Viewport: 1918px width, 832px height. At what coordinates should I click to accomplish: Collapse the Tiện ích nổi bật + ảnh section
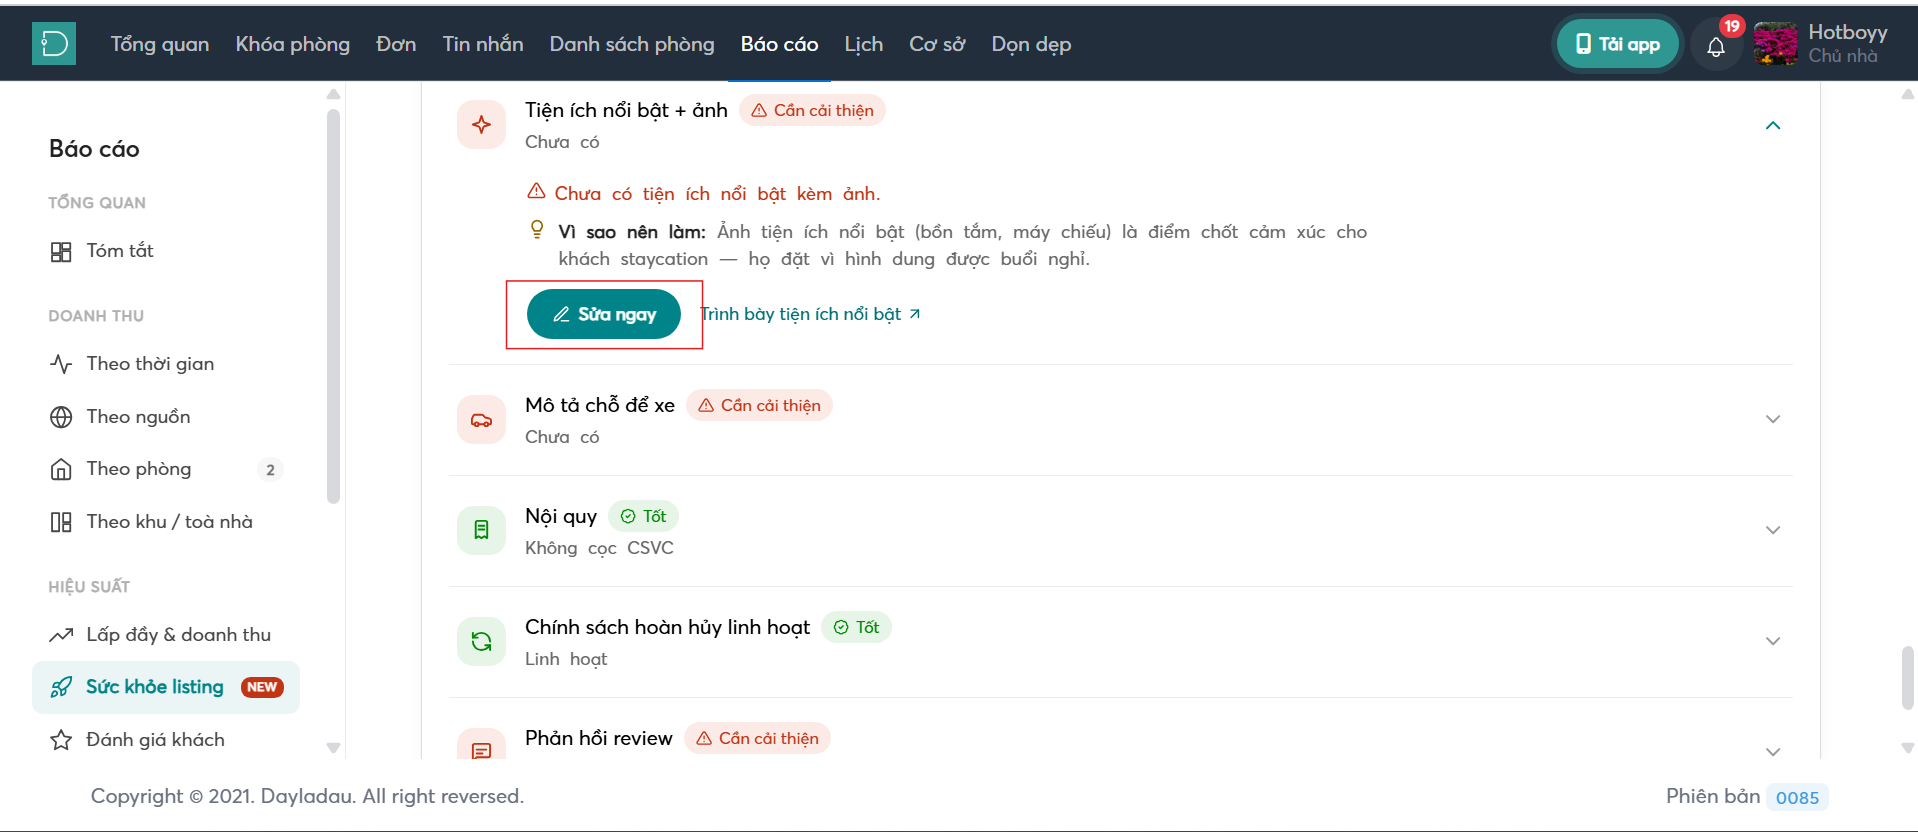coord(1773,125)
